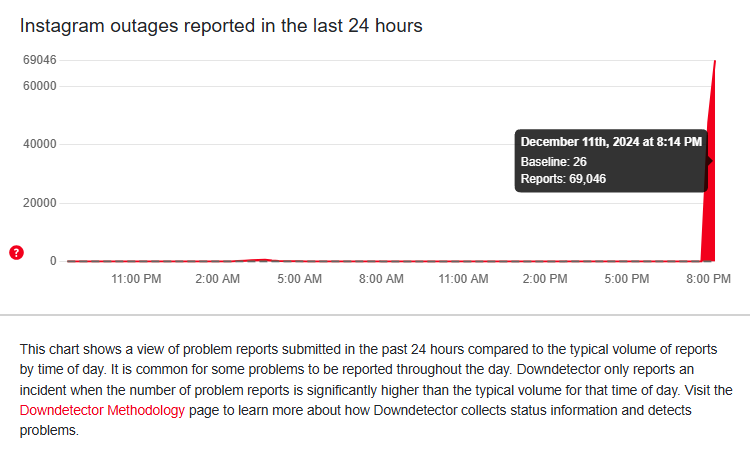
Task: Select the 11:00 PM axis label
Action: tap(136, 279)
